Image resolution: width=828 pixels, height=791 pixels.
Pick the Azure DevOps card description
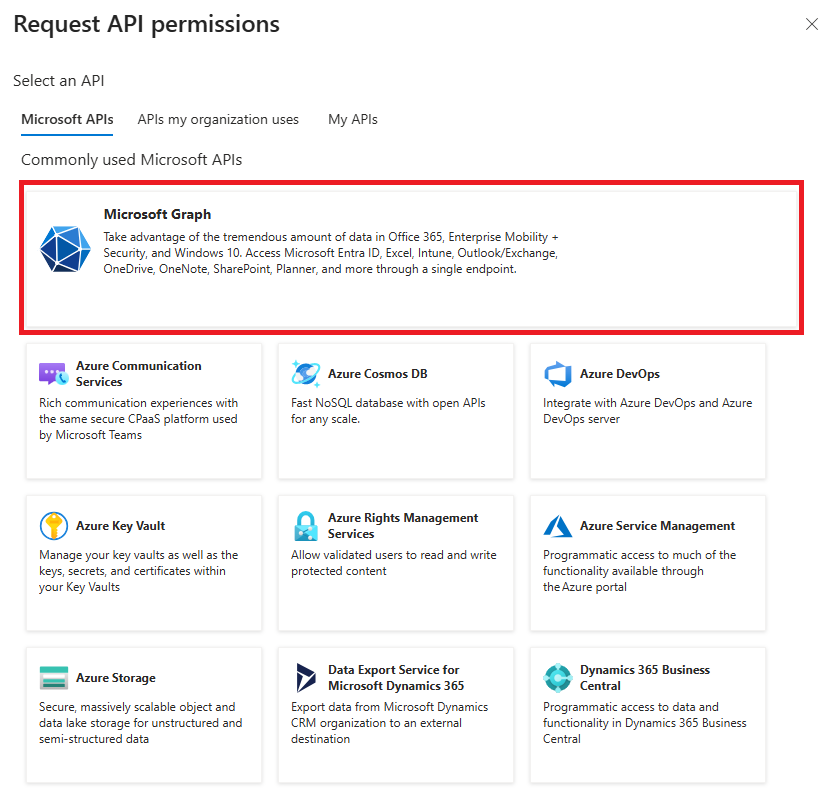tap(647, 411)
